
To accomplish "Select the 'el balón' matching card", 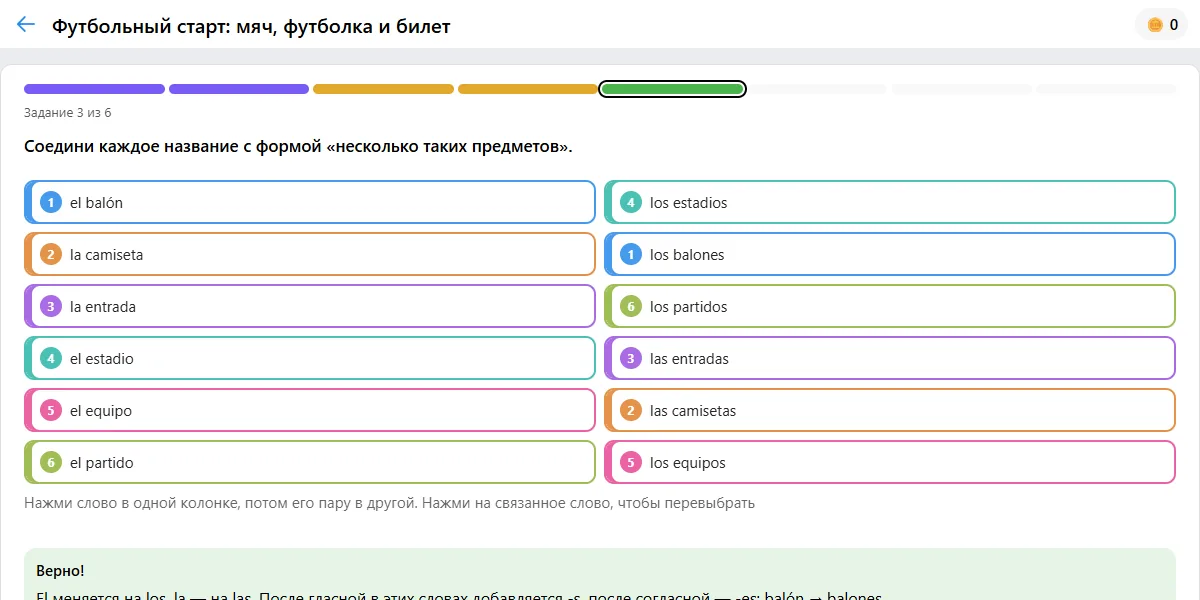I will 310,202.
